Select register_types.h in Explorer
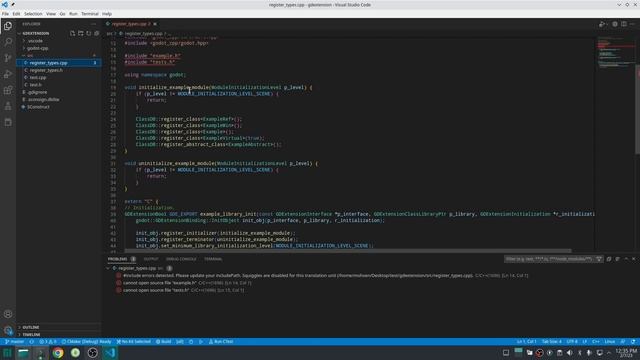This screenshot has width=640, height=360. pyautogui.click(x=59, y=70)
